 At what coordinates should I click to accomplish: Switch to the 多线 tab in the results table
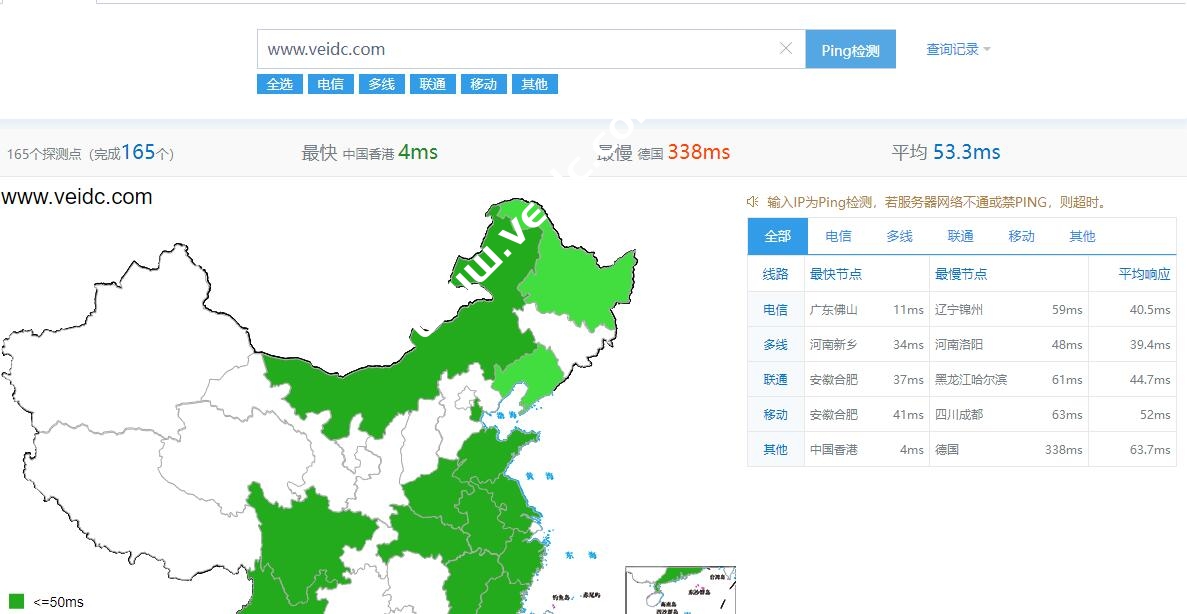[899, 236]
